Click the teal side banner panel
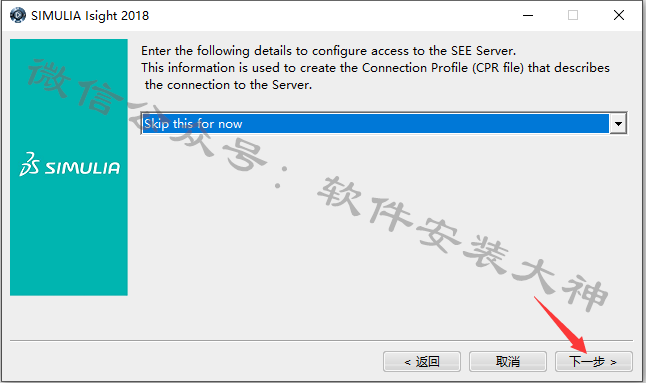 coord(69,167)
